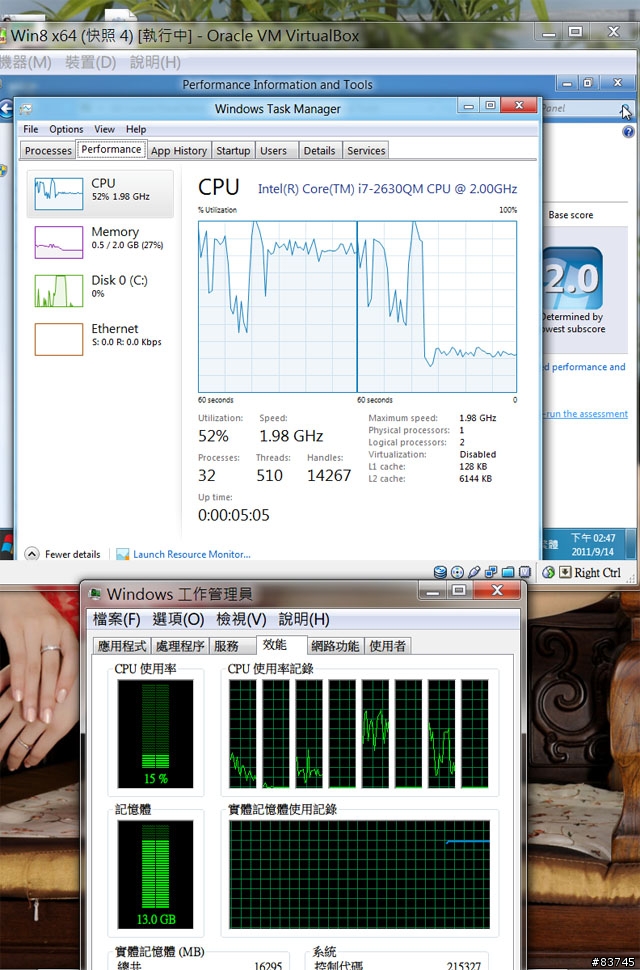Open the Help menu in Windows Task Manager
The image size is (640, 970).
[x=136, y=129]
